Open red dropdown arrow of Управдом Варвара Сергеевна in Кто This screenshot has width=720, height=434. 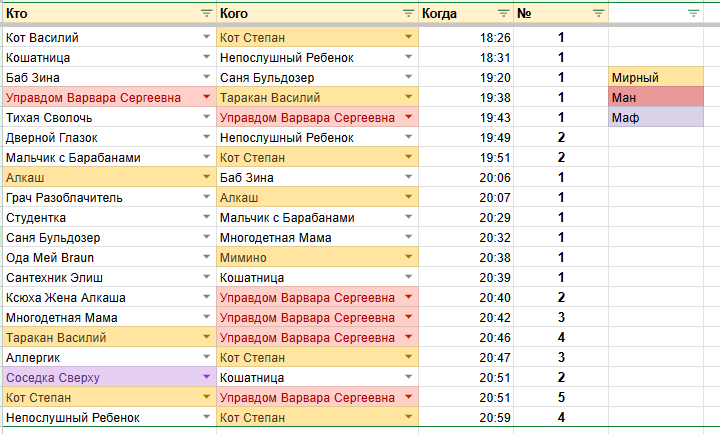coord(207,97)
